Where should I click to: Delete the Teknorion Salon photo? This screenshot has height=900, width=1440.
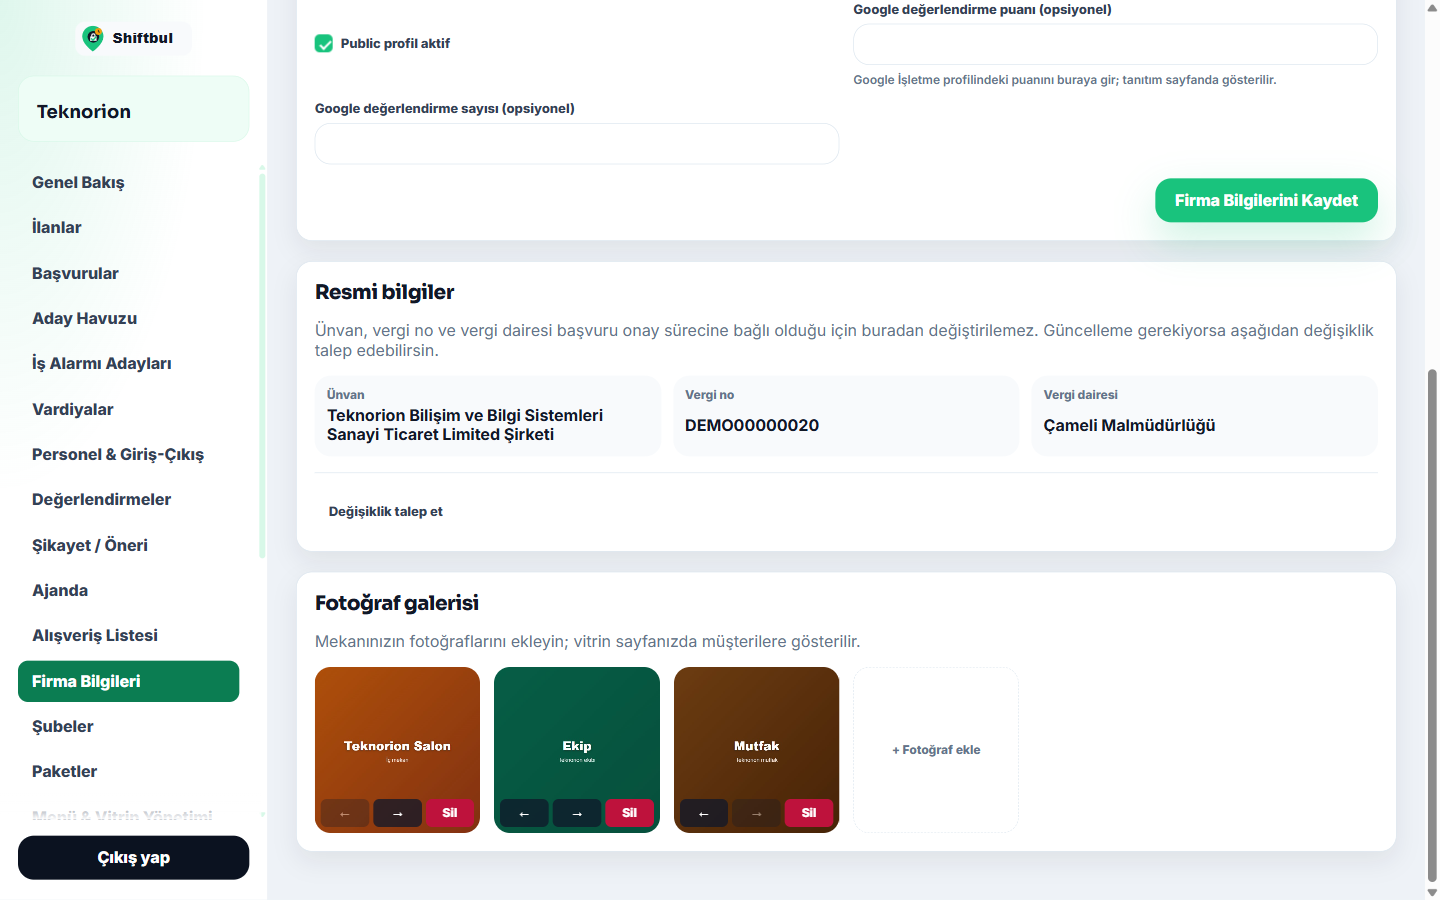[x=450, y=813]
